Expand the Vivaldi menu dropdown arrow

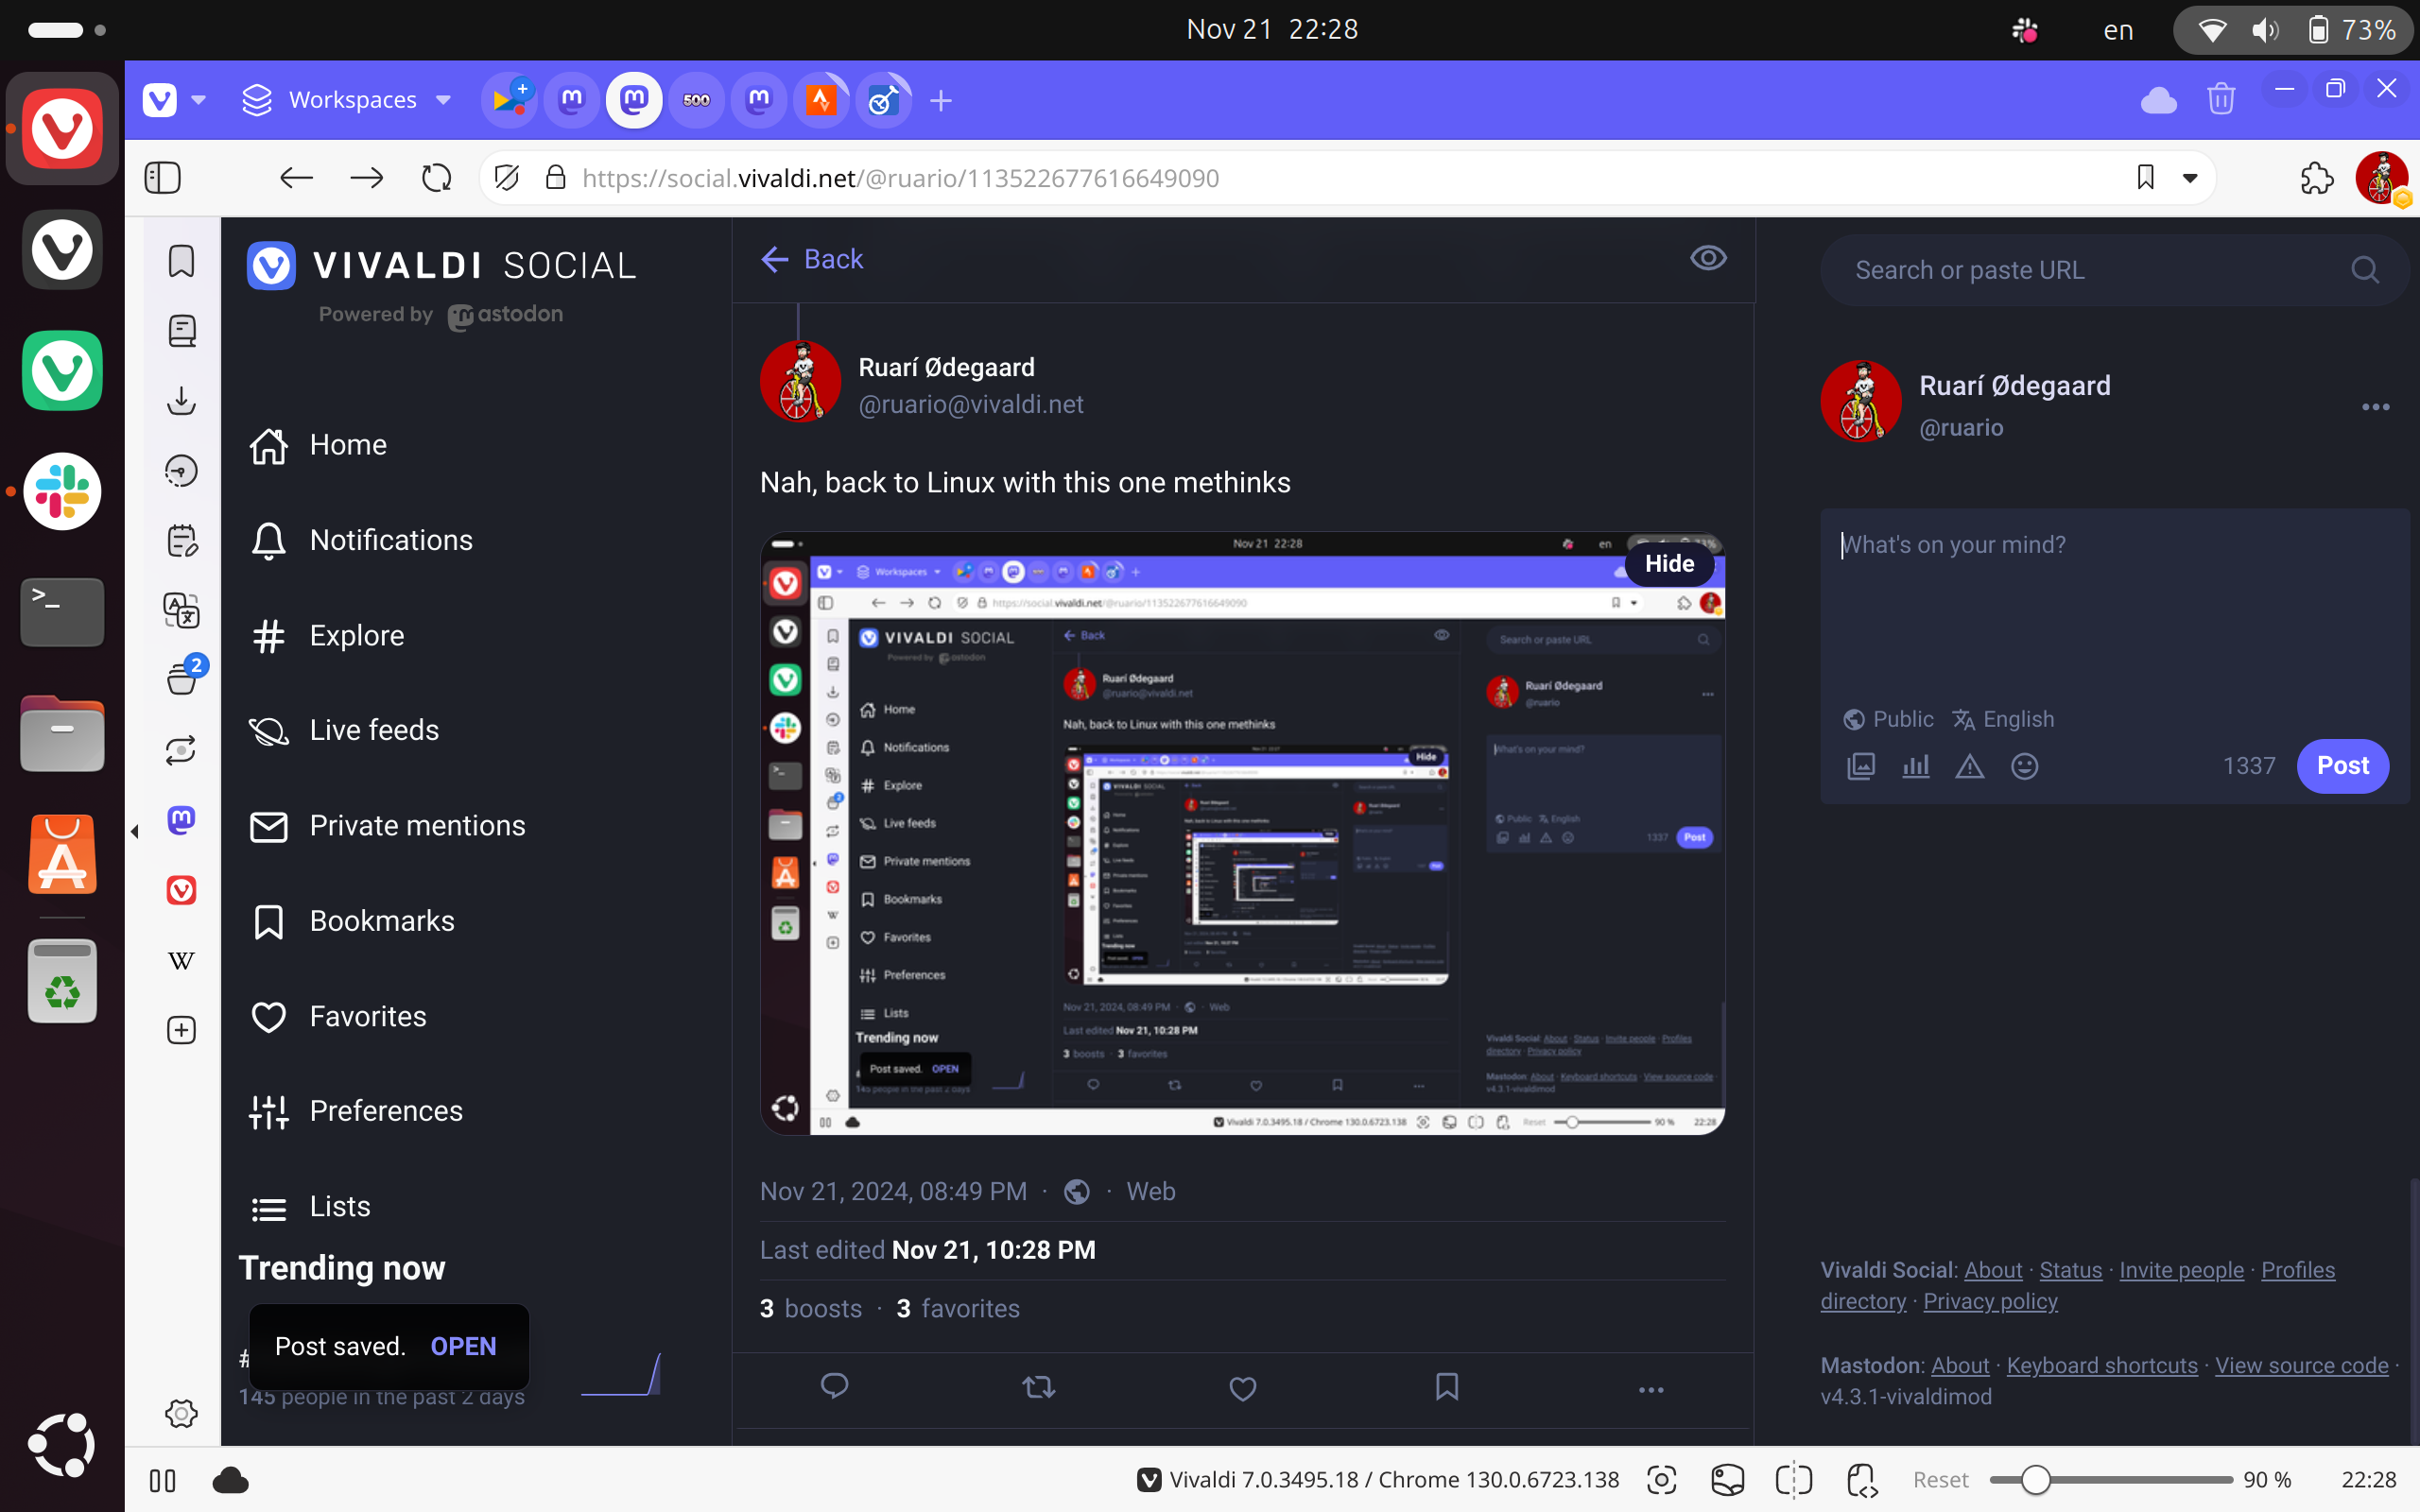(x=198, y=100)
